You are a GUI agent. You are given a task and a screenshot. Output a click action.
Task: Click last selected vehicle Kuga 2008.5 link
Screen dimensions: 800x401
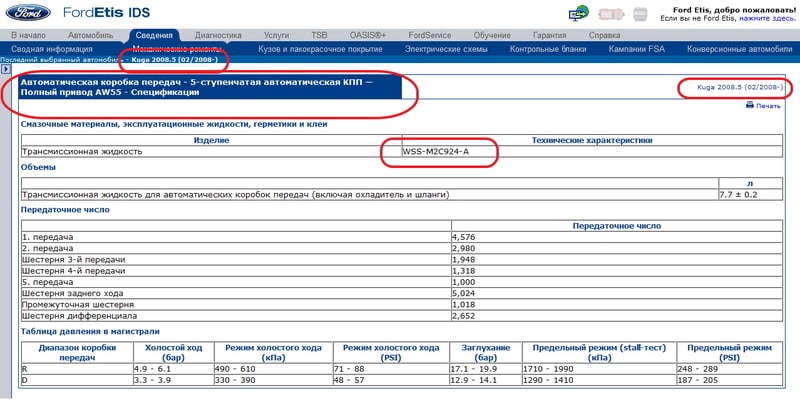point(174,60)
